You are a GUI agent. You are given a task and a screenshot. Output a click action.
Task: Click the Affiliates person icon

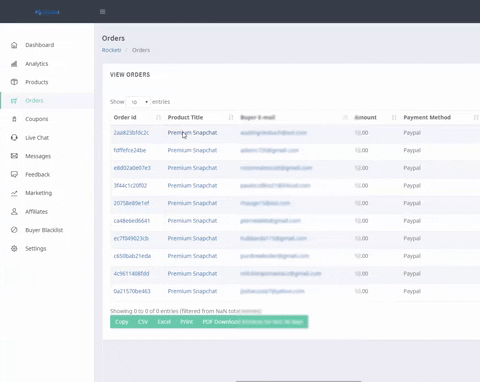(14, 211)
